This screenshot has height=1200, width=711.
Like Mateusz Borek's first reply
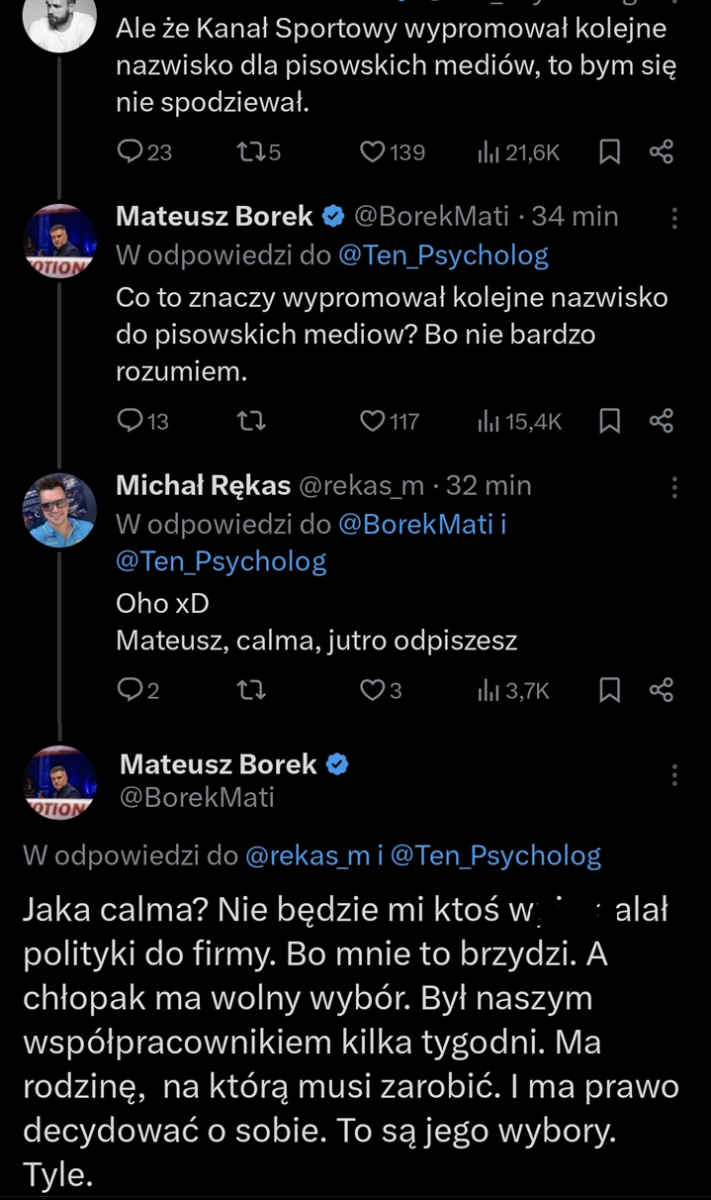[371, 421]
